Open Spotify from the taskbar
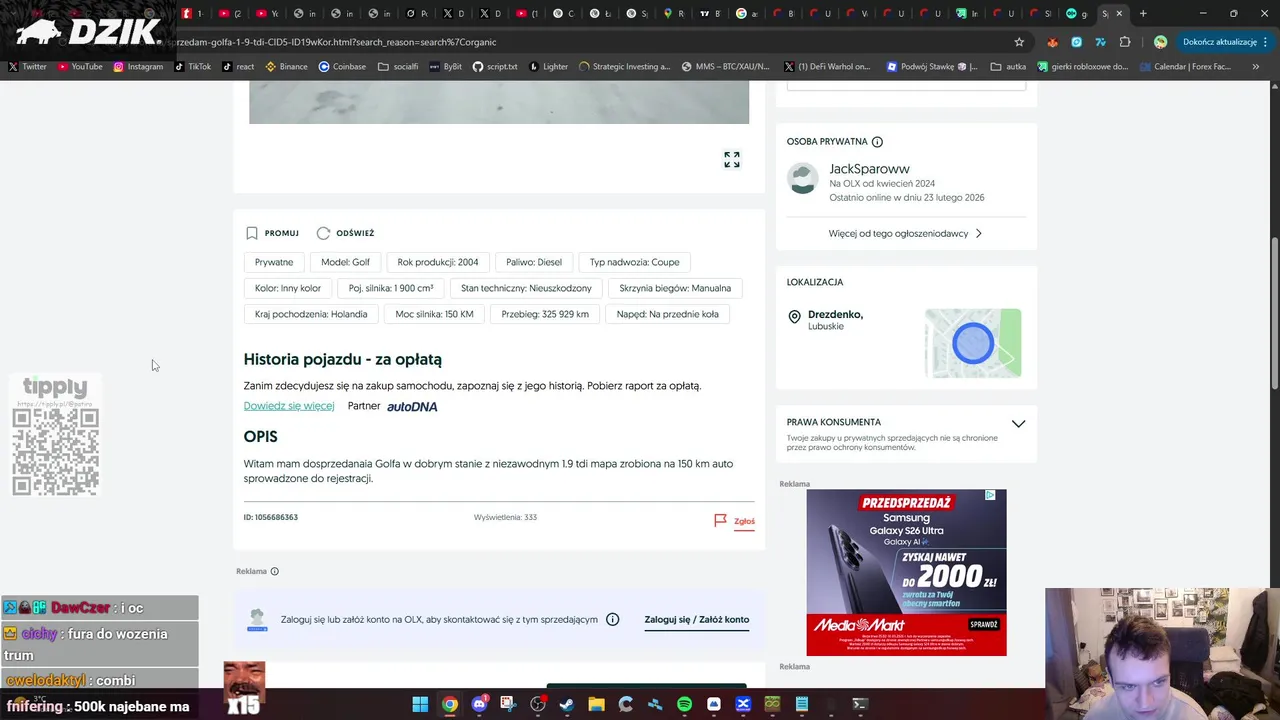This screenshot has width=1280, height=720. pyautogui.click(x=684, y=704)
